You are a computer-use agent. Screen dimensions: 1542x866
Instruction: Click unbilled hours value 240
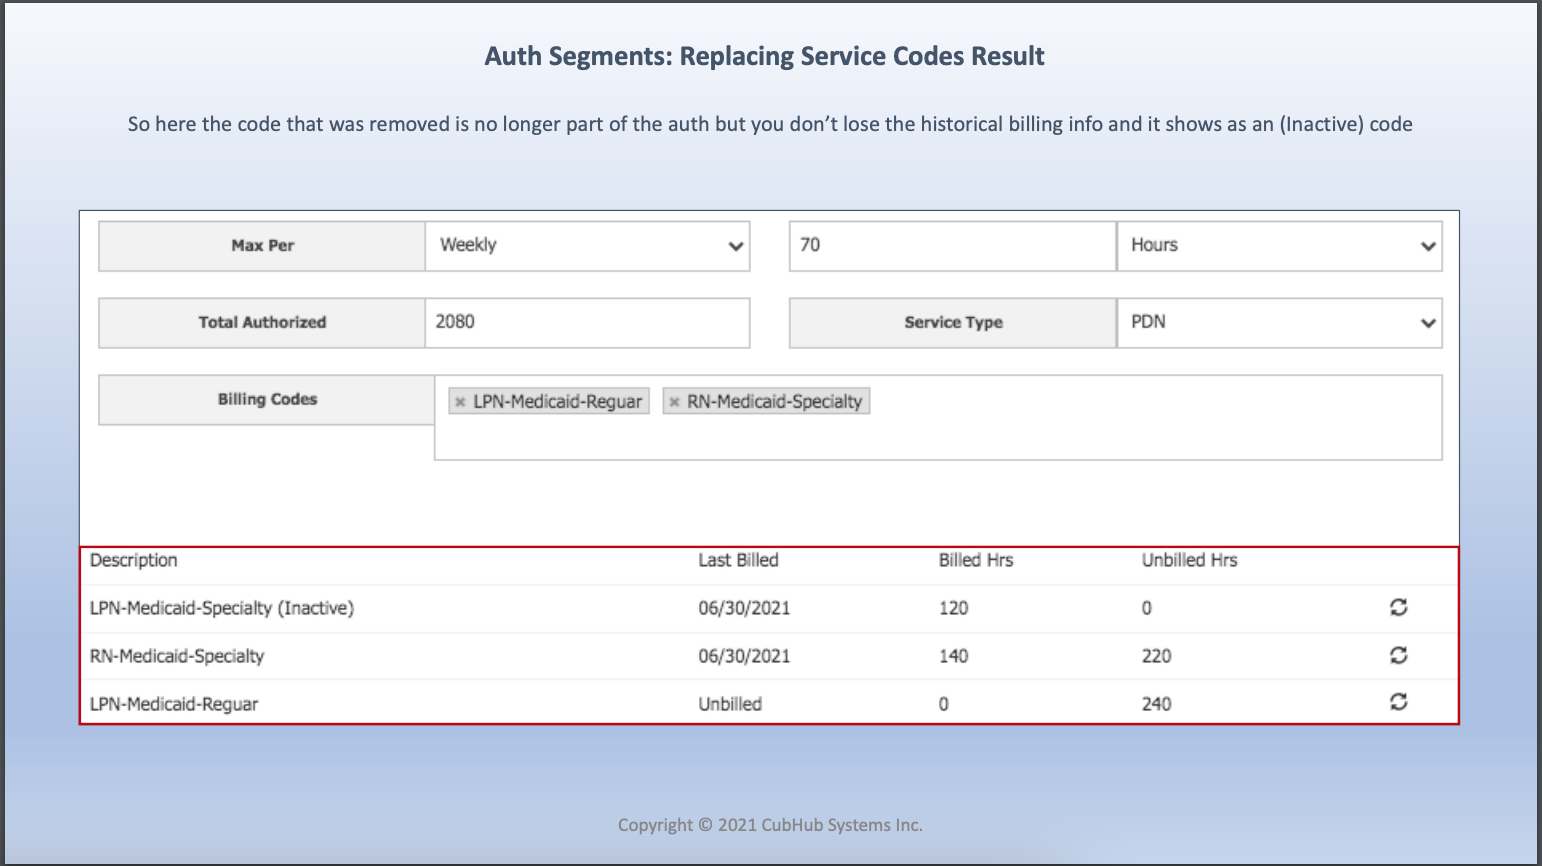point(1157,704)
